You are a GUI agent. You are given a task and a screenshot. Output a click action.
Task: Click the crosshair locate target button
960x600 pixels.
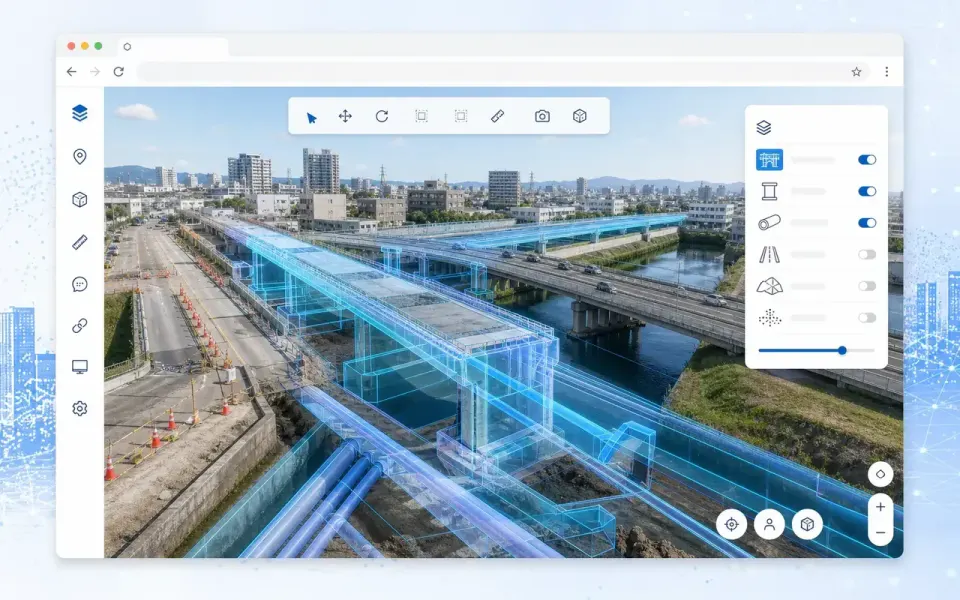click(732, 525)
